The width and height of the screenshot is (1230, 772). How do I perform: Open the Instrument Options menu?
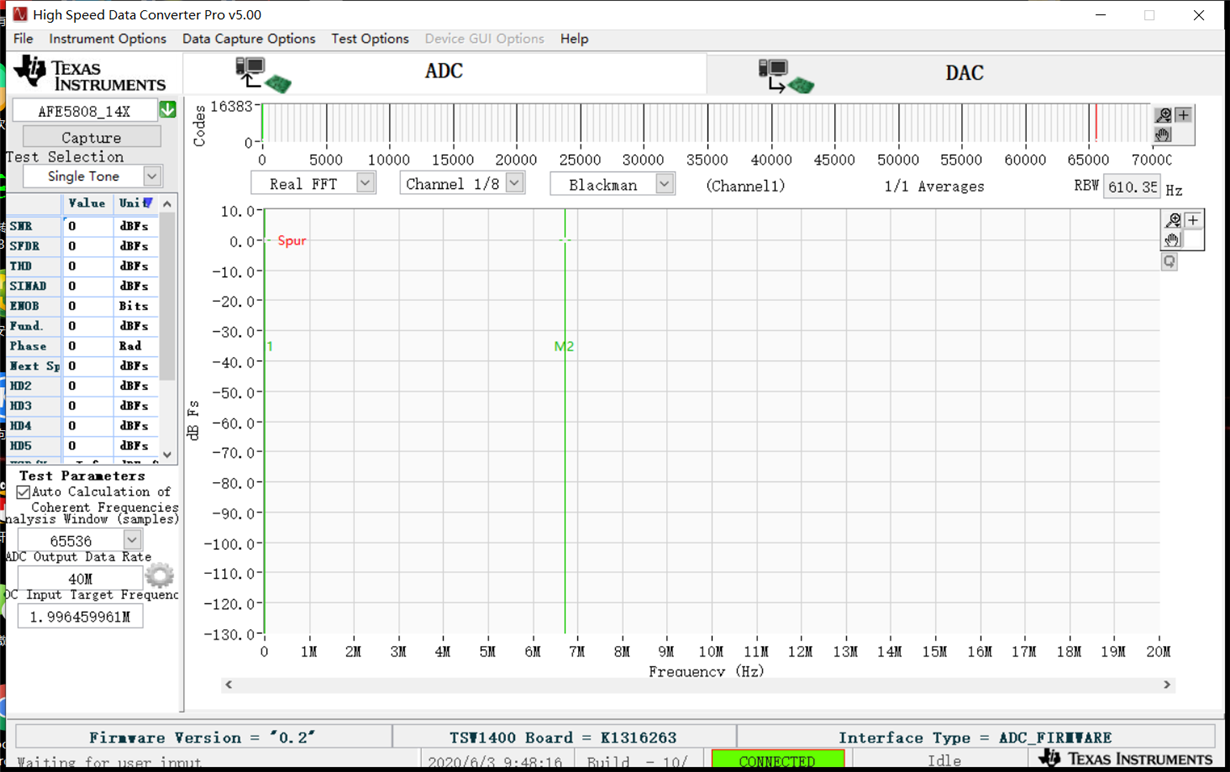pos(107,39)
